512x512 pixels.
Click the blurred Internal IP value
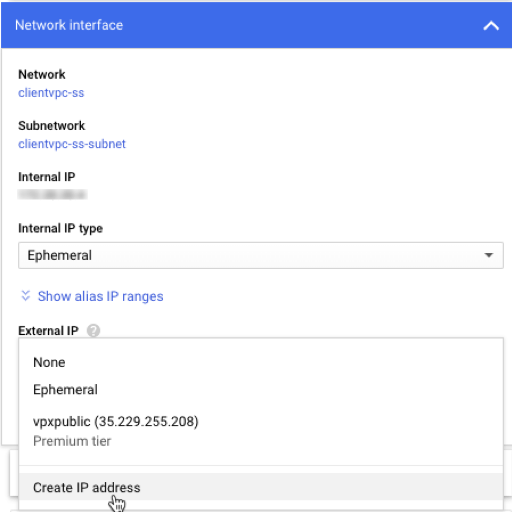click(x=52, y=194)
